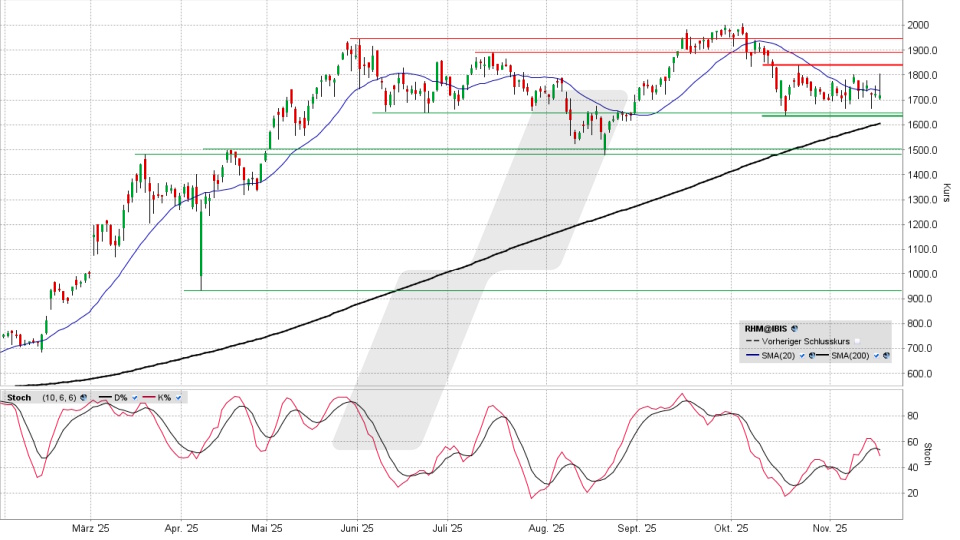Viewport: 960px width, 540px height.
Task: Select the SMA(20) legend label
Action: tap(778, 355)
